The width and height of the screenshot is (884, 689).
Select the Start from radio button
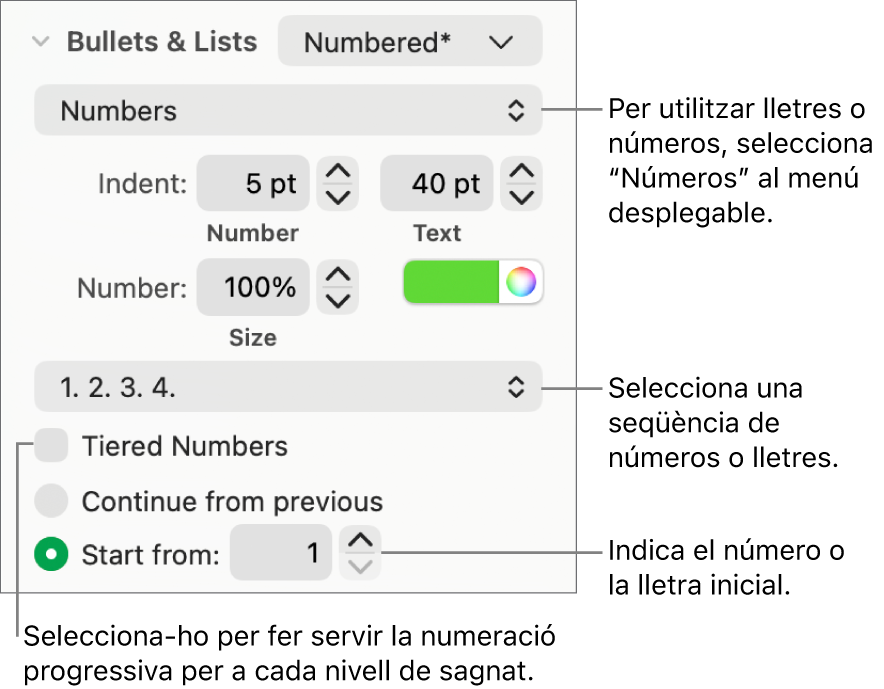(50, 554)
